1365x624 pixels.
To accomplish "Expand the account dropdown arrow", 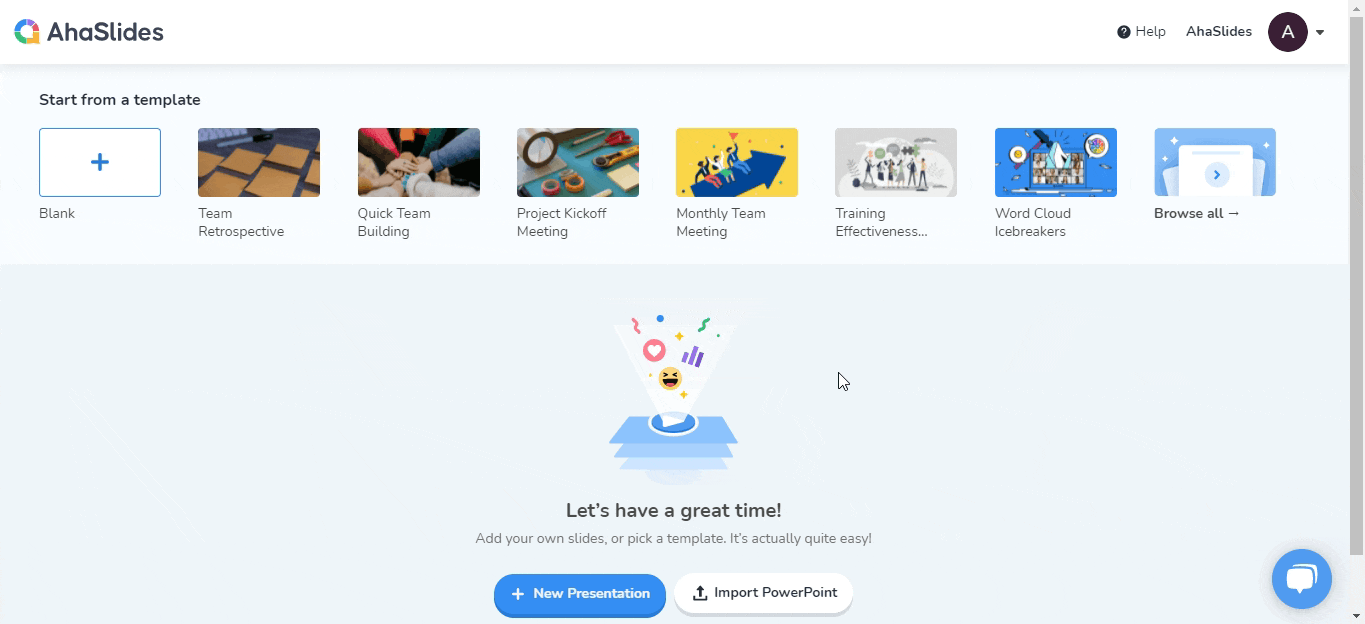I will point(1320,32).
